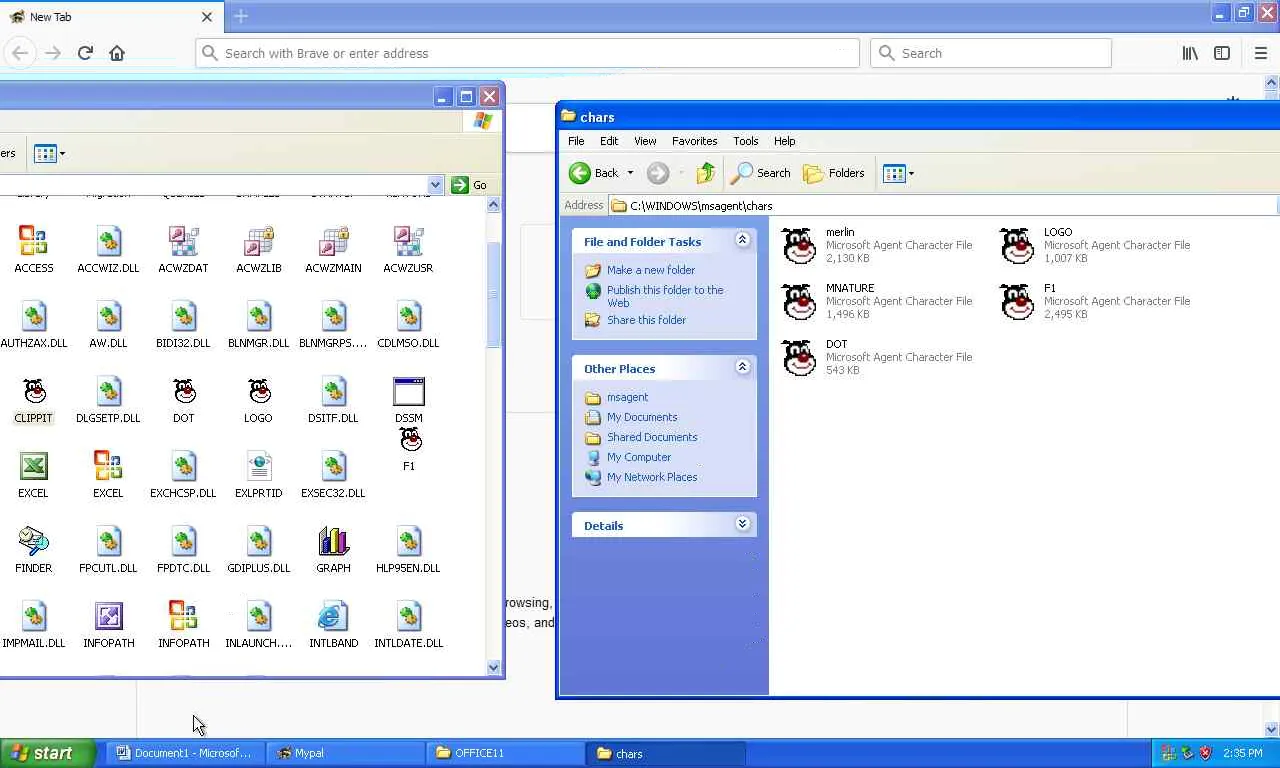Select the INTLBAND Internet Explorer icon
Image resolution: width=1280 pixels, height=768 pixels.
click(333, 616)
